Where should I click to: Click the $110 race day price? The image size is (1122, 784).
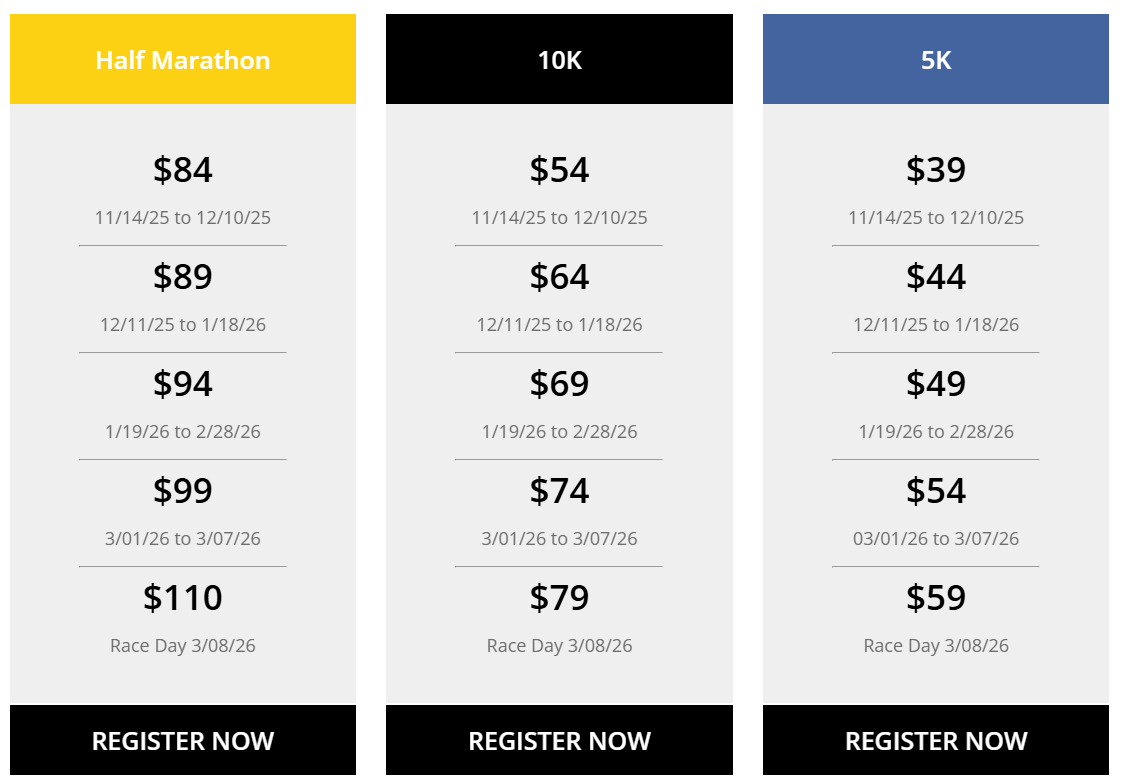click(x=183, y=598)
